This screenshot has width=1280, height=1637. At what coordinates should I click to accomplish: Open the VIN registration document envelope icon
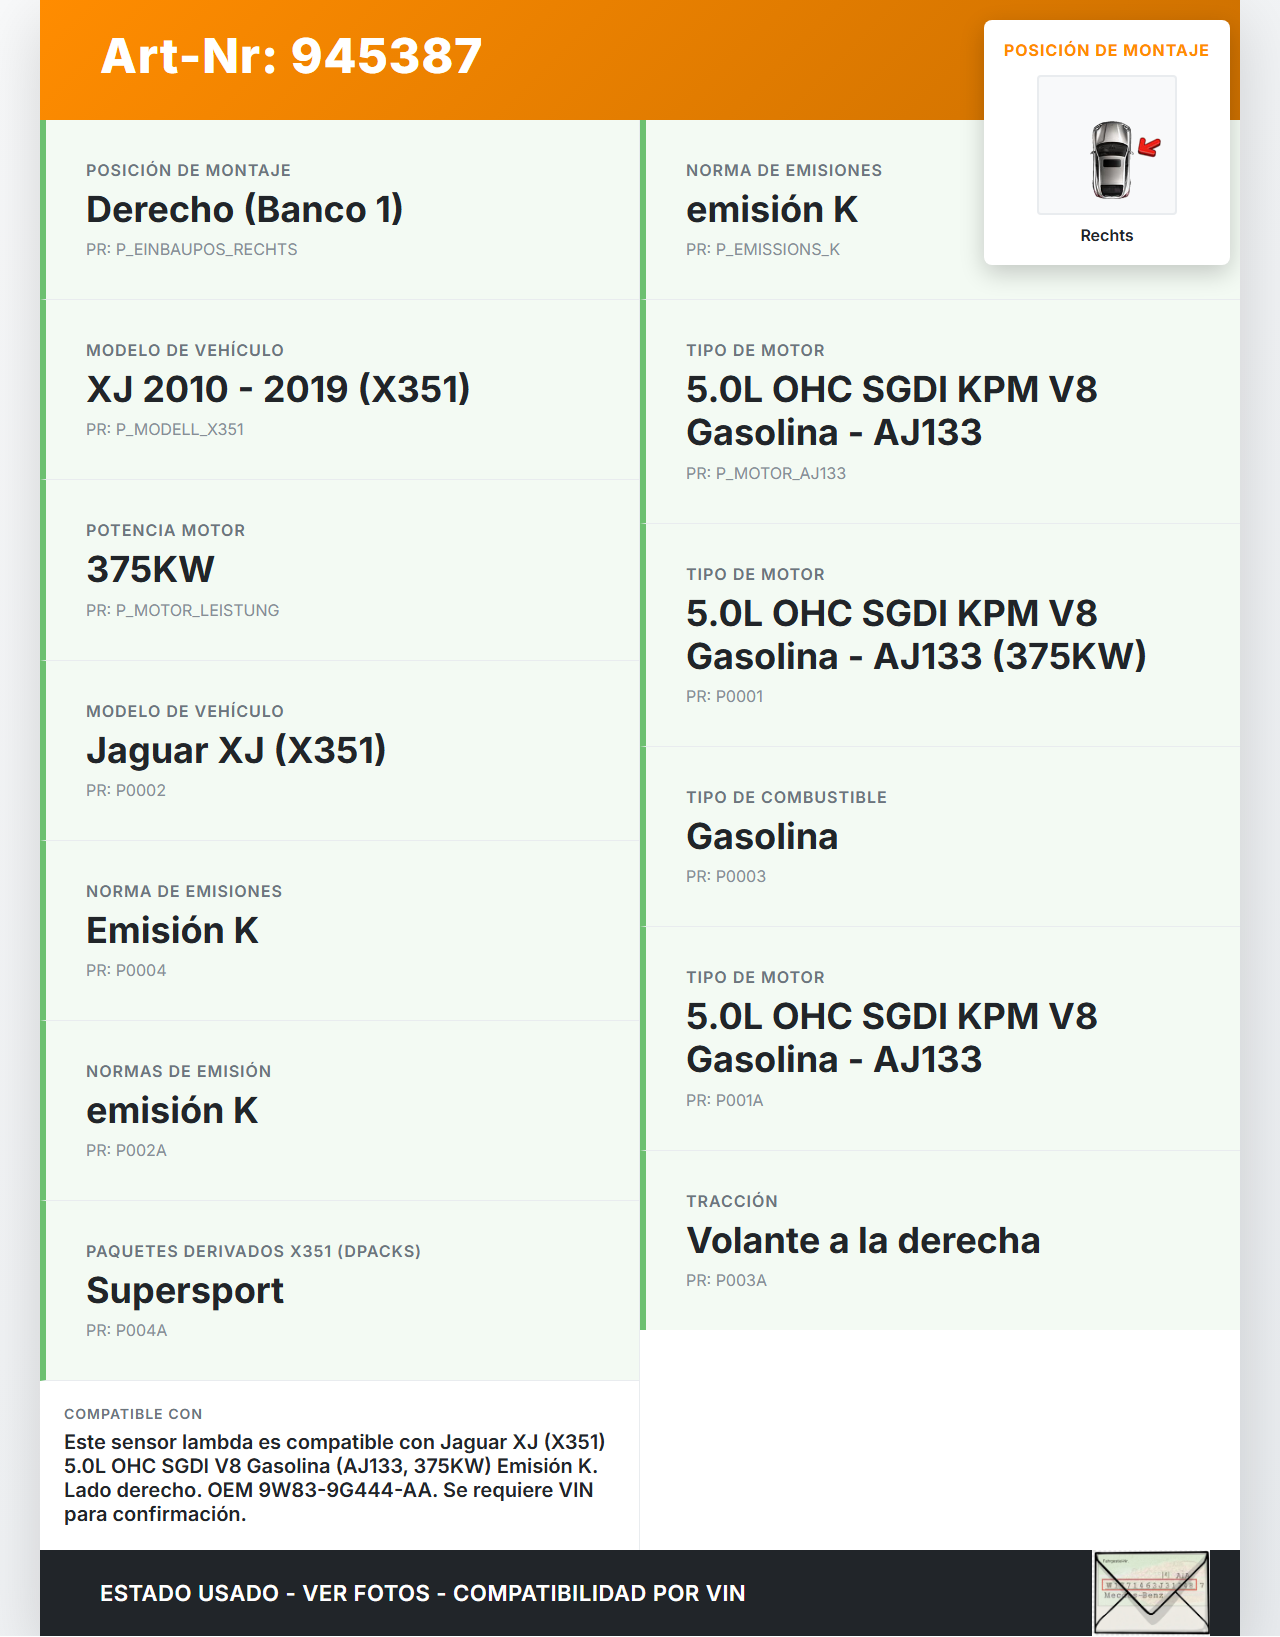[x=1151, y=1593]
